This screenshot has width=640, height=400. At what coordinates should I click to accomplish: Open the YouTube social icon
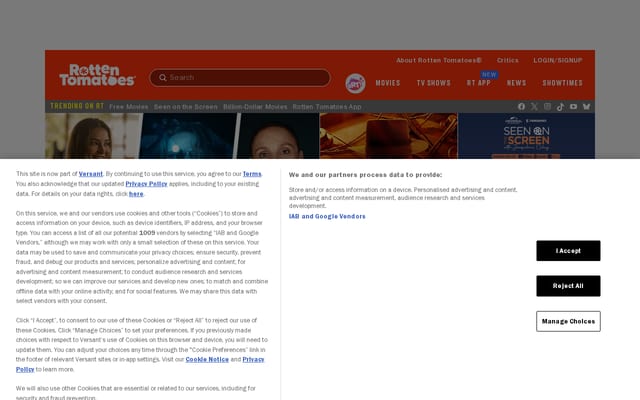[573, 107]
